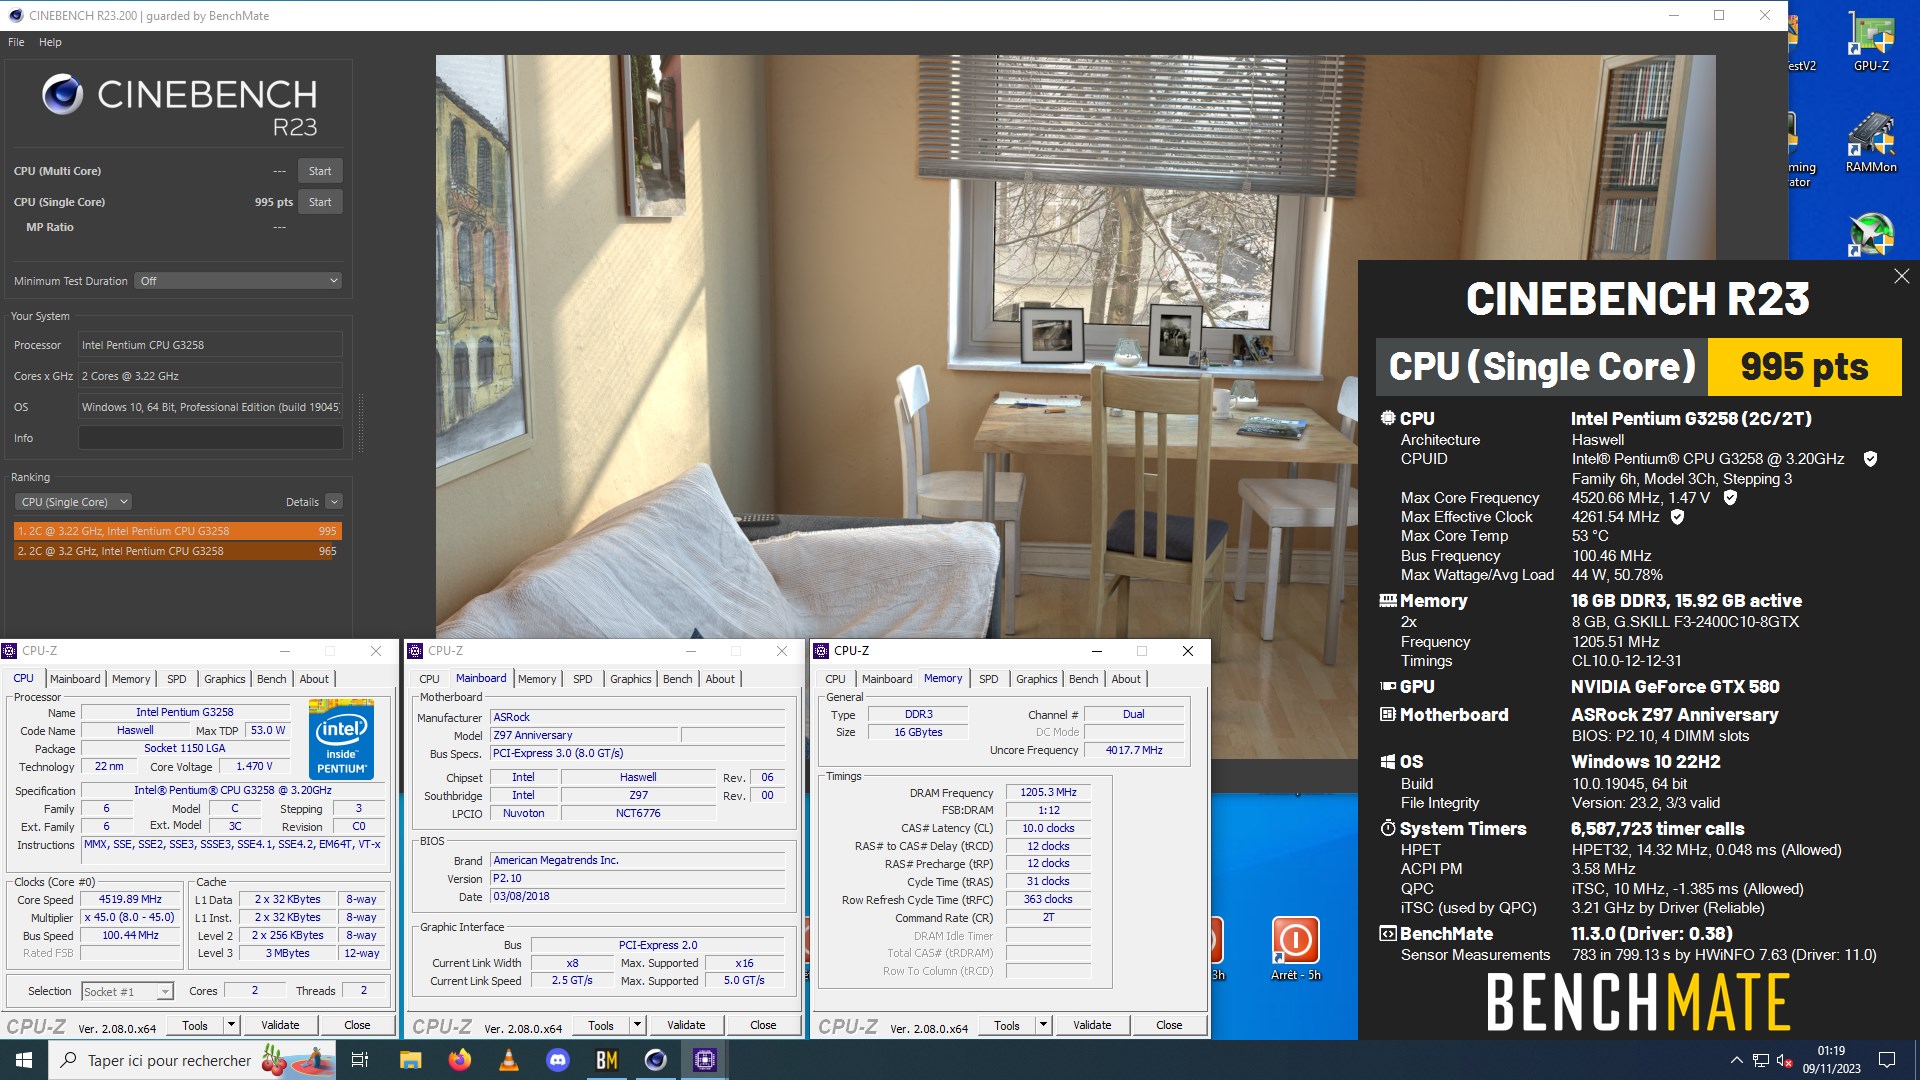The width and height of the screenshot is (1920, 1080).
Task: Open Tools dropdown arrow in Memory window
Action: tap(1043, 1025)
